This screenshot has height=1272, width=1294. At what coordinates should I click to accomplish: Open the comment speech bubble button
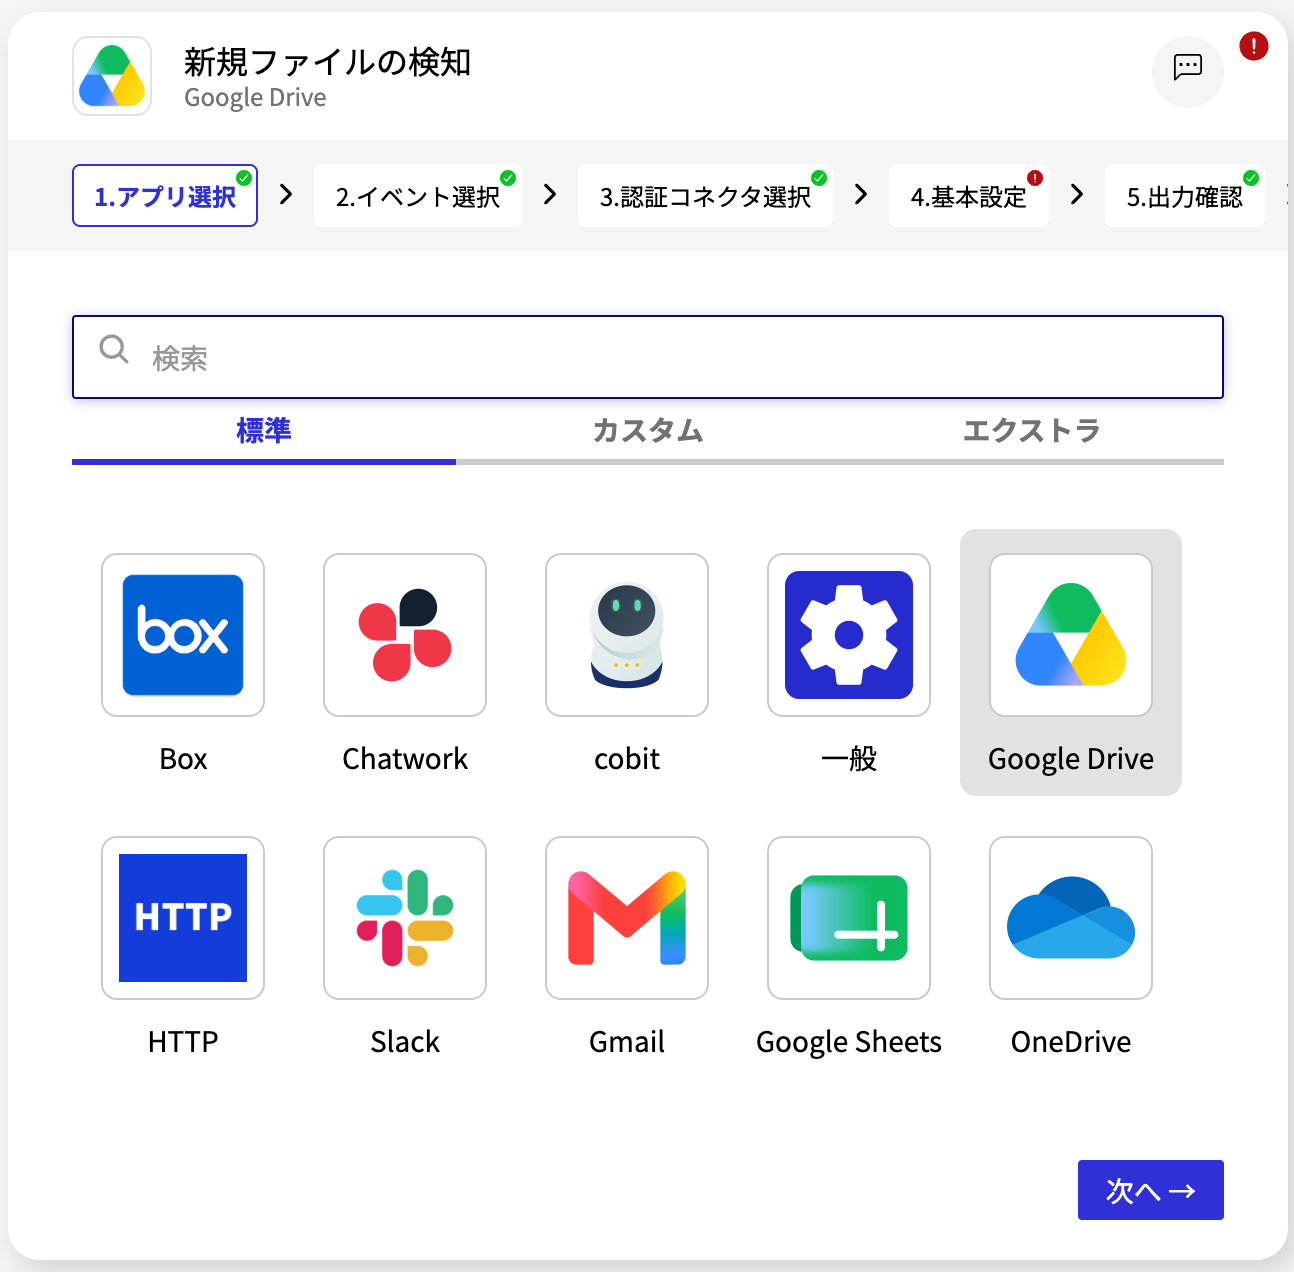(1188, 71)
